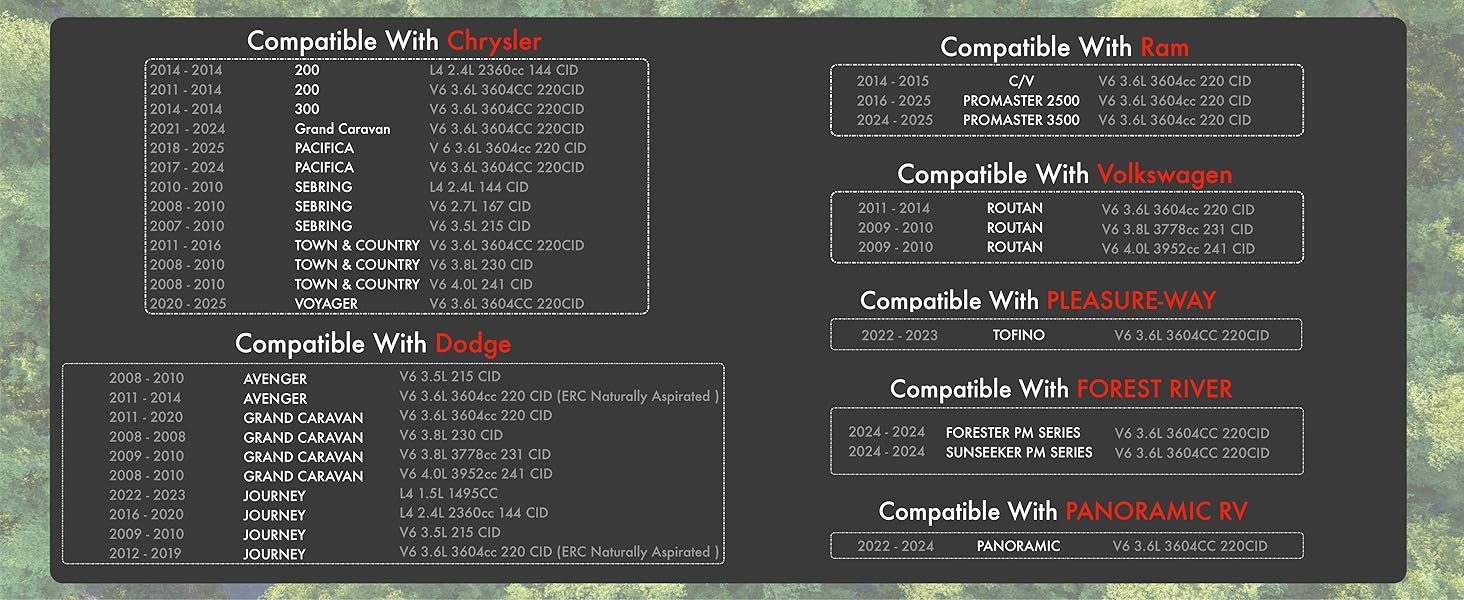Select the PROMASTER 2500 model name

tap(1022, 101)
